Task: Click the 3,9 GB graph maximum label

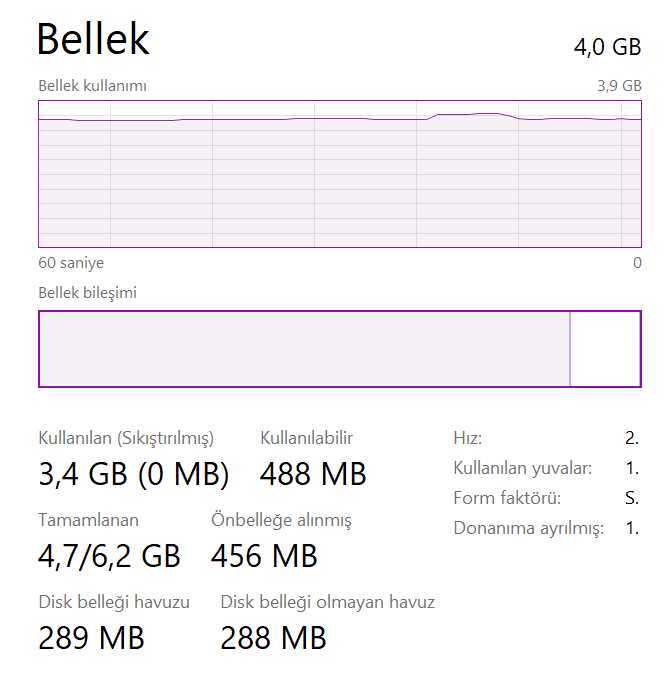Action: tap(619, 86)
